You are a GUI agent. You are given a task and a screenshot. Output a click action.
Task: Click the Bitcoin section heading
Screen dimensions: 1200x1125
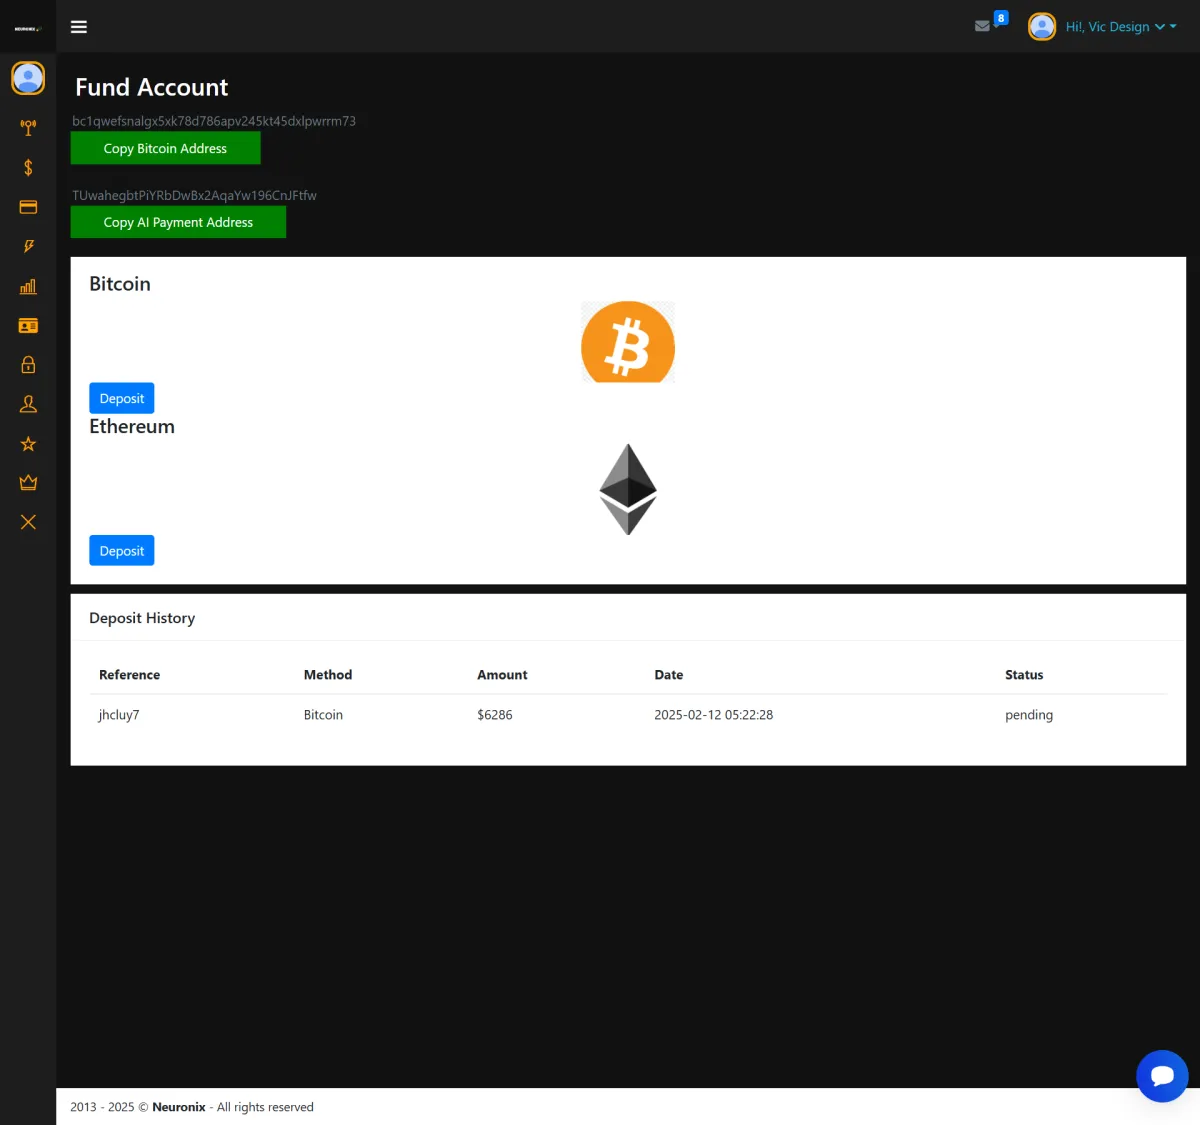[x=120, y=284]
